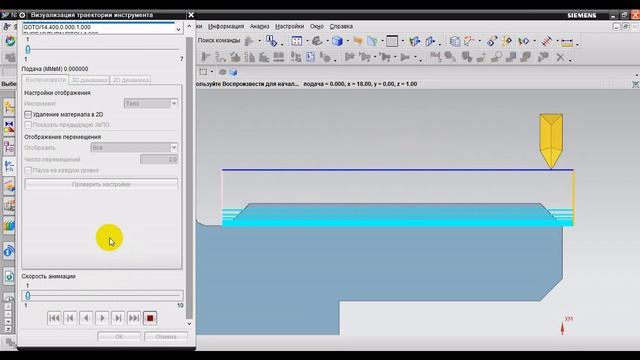Click the rewind to start playback button
The image size is (640, 360).
pos(54,318)
